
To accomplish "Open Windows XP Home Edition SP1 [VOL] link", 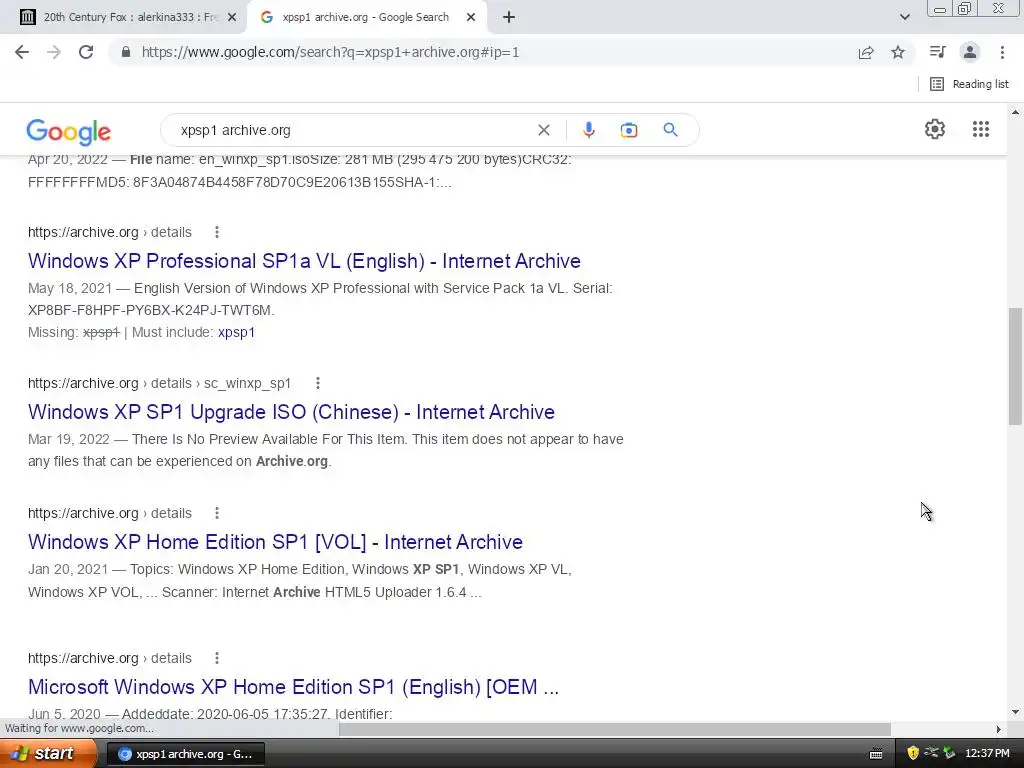I will click(x=276, y=542).
